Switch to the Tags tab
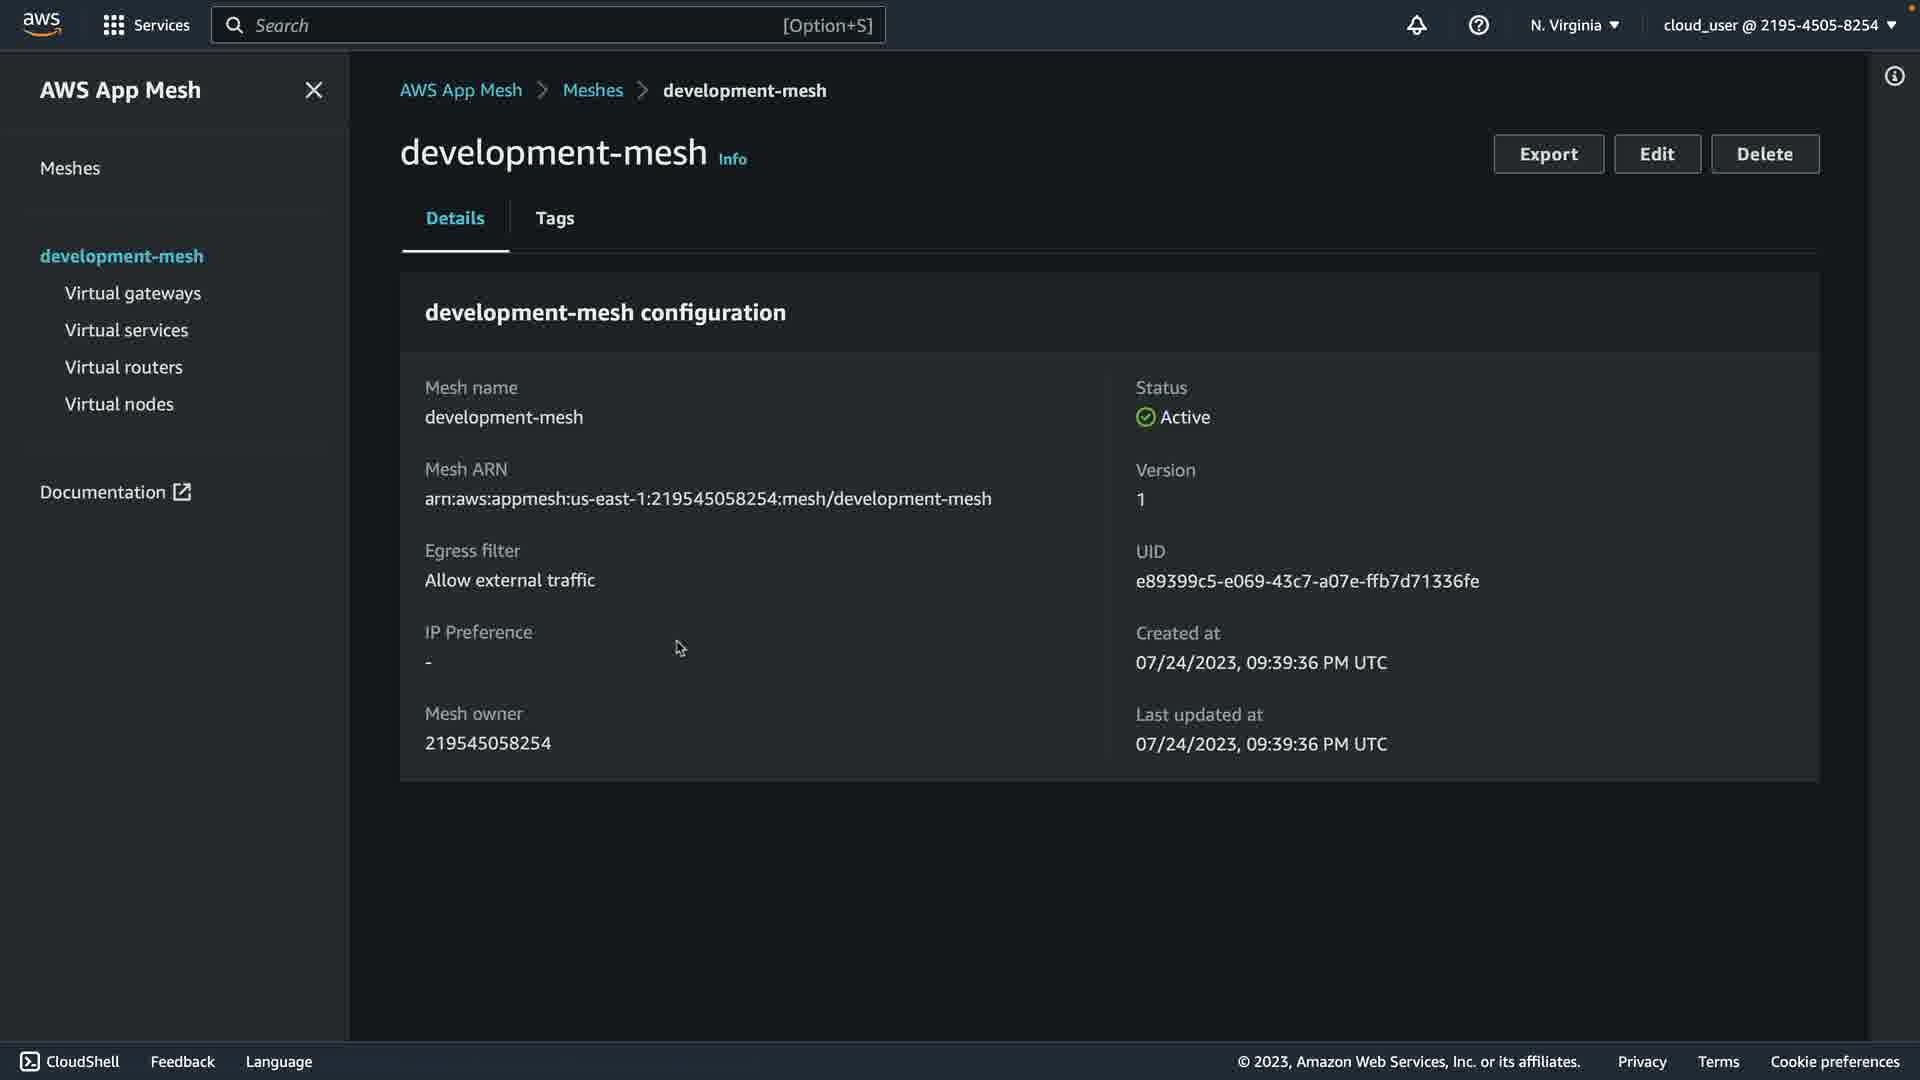This screenshot has height=1080, width=1920. [554, 218]
